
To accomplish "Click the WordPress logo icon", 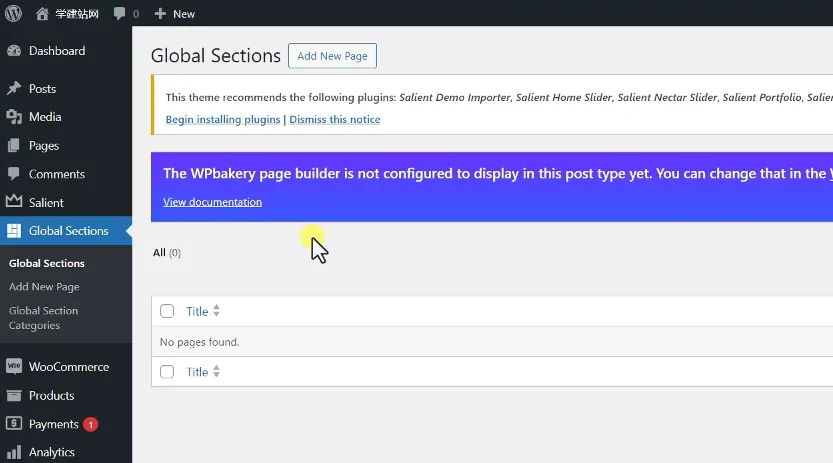I will [x=13, y=13].
